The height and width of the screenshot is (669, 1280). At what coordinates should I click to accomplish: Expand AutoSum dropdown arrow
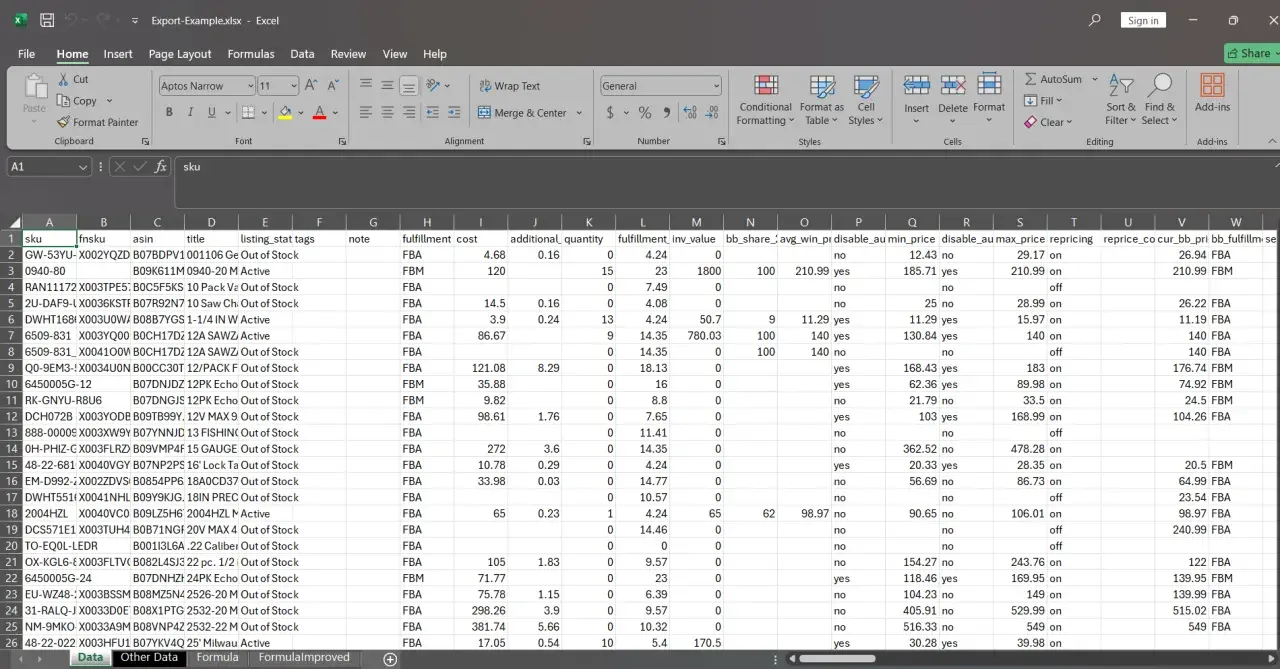(1094, 79)
